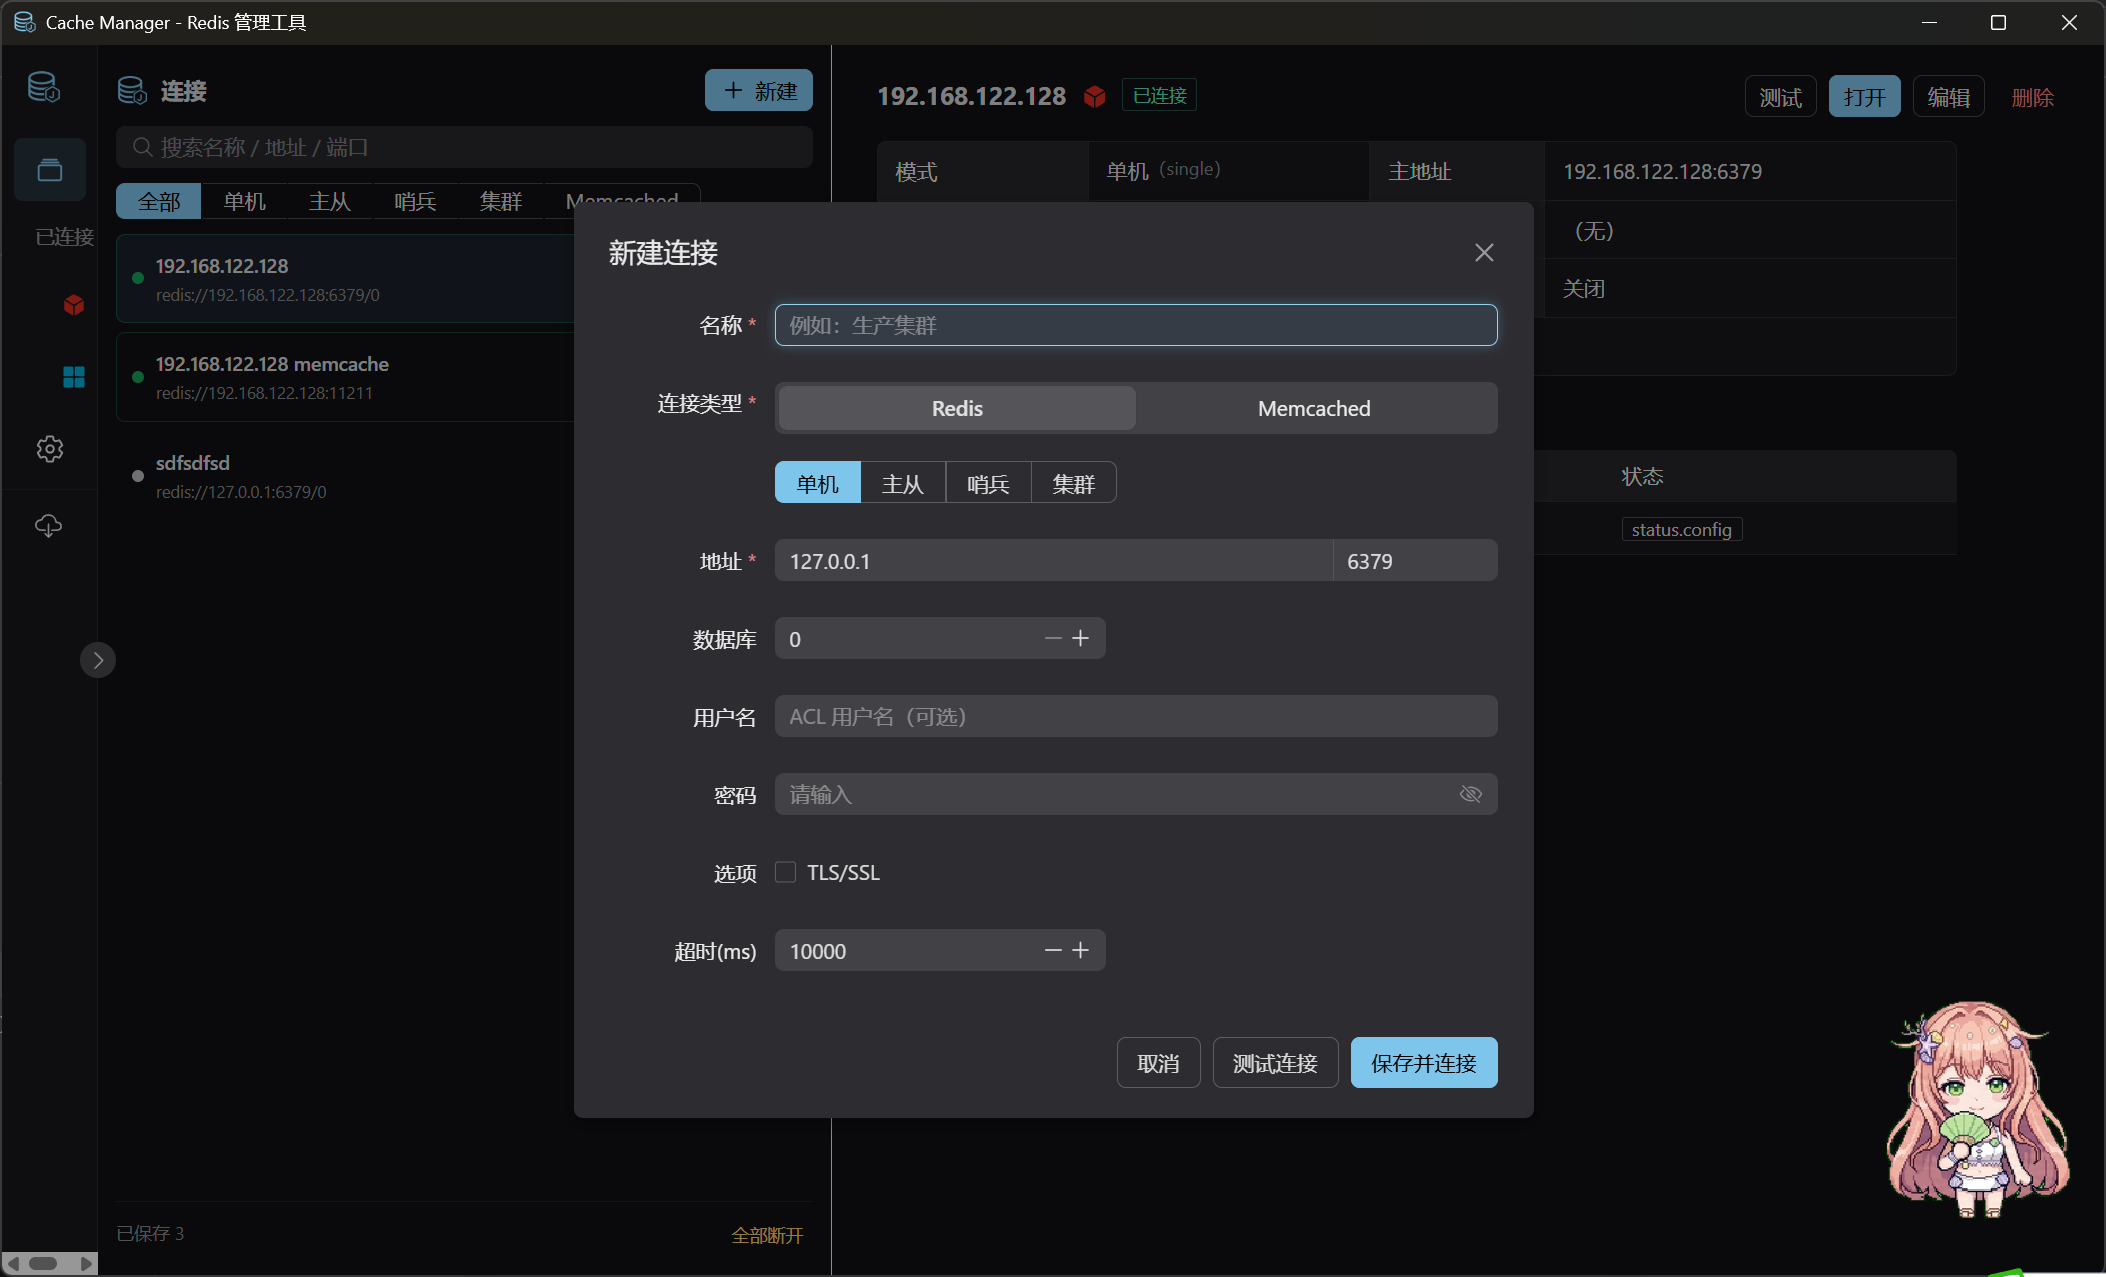Focus the ACL 用户名 input field
The height and width of the screenshot is (1277, 2106).
pos(1136,717)
